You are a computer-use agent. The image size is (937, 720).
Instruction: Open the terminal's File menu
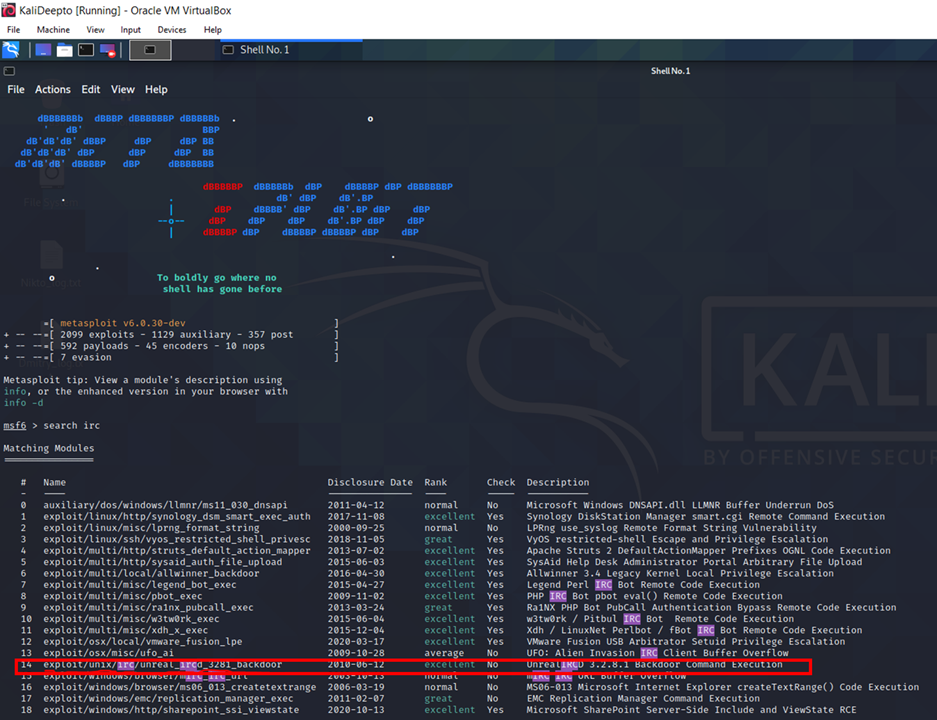click(16, 90)
